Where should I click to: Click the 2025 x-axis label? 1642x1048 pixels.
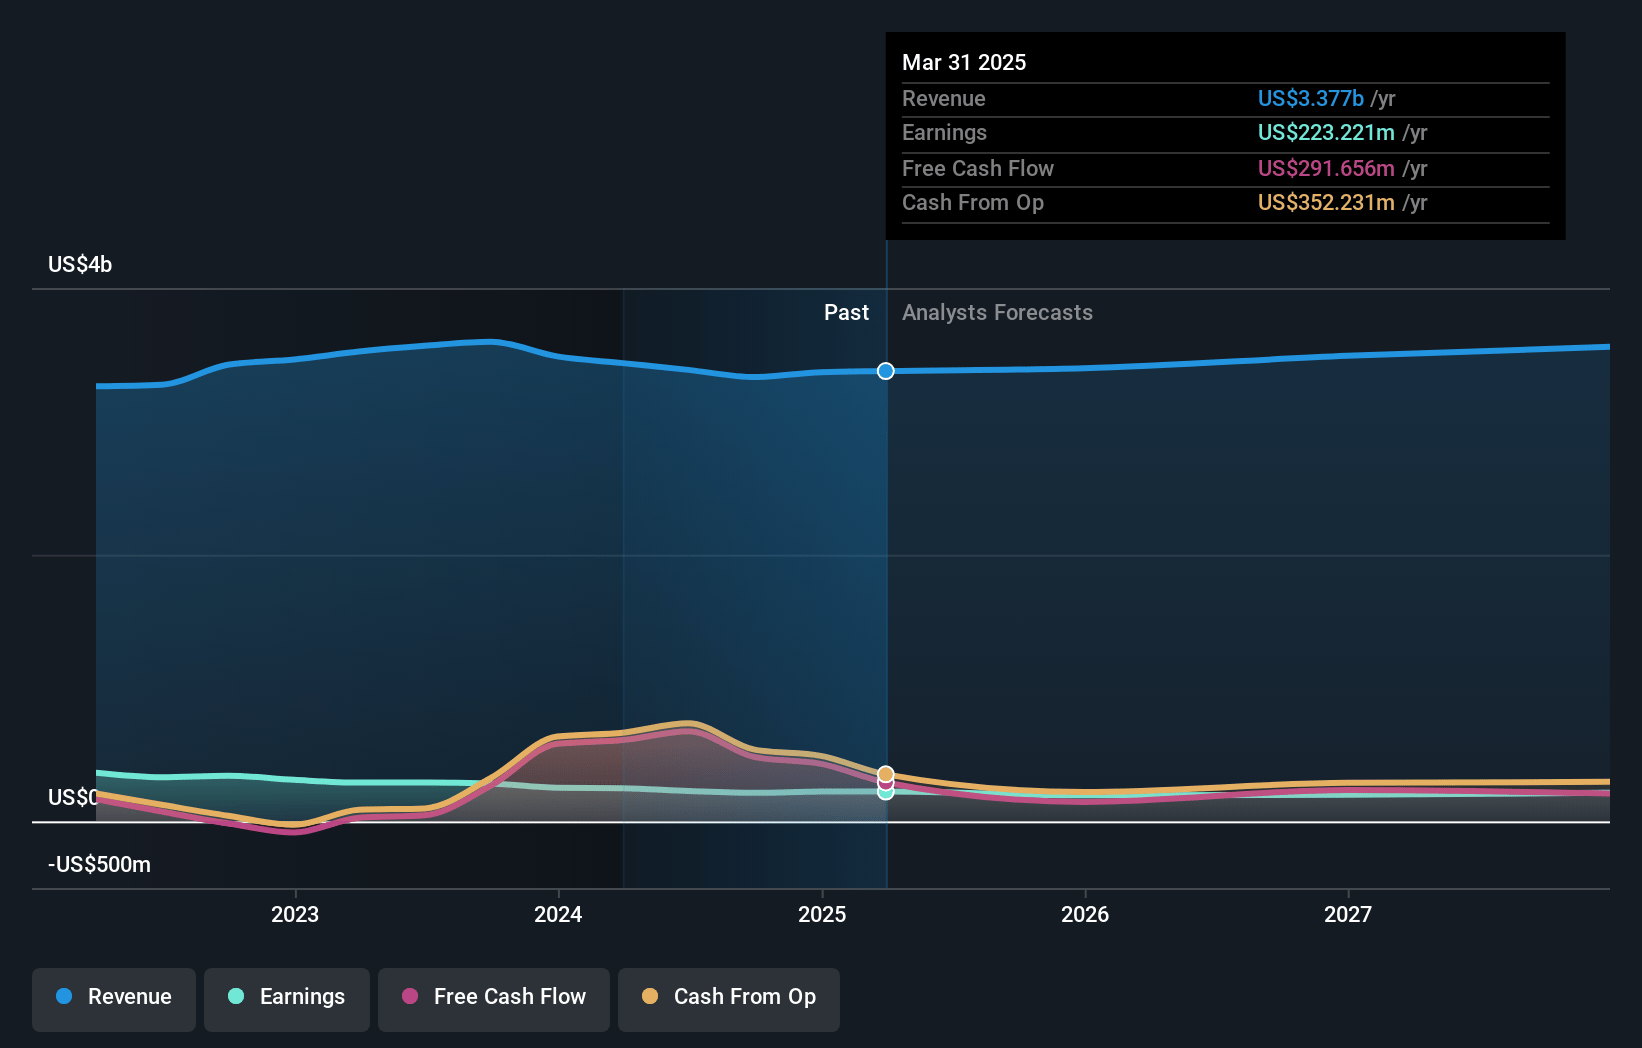[822, 914]
